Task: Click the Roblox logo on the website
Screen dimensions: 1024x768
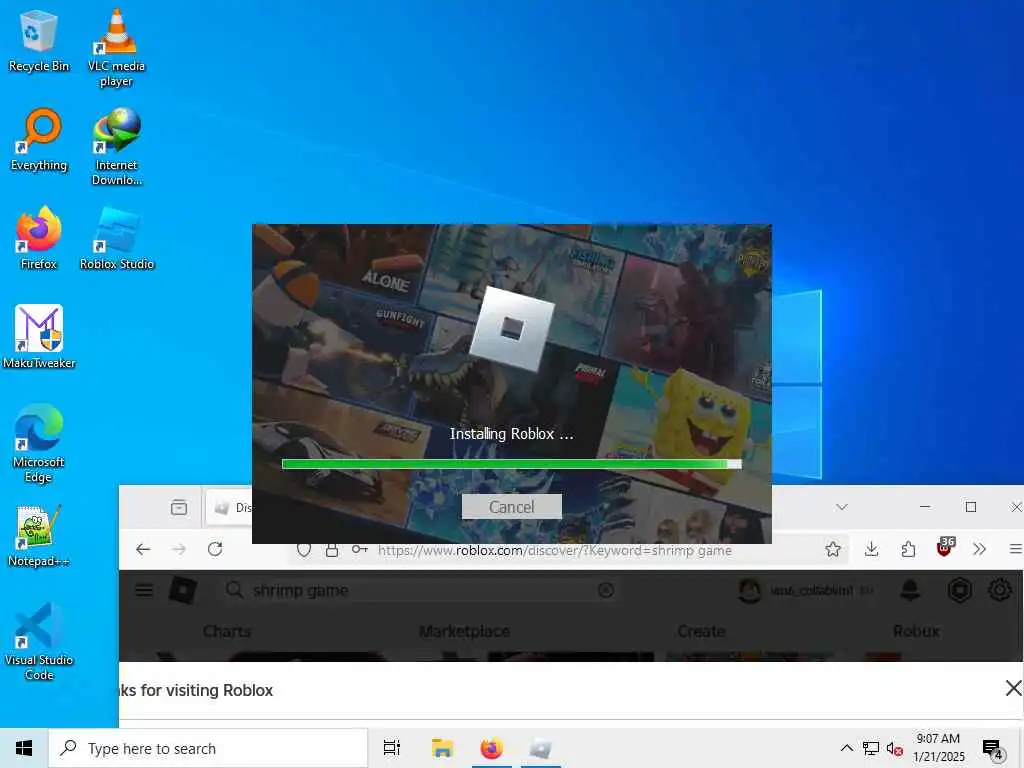Action: [x=183, y=590]
